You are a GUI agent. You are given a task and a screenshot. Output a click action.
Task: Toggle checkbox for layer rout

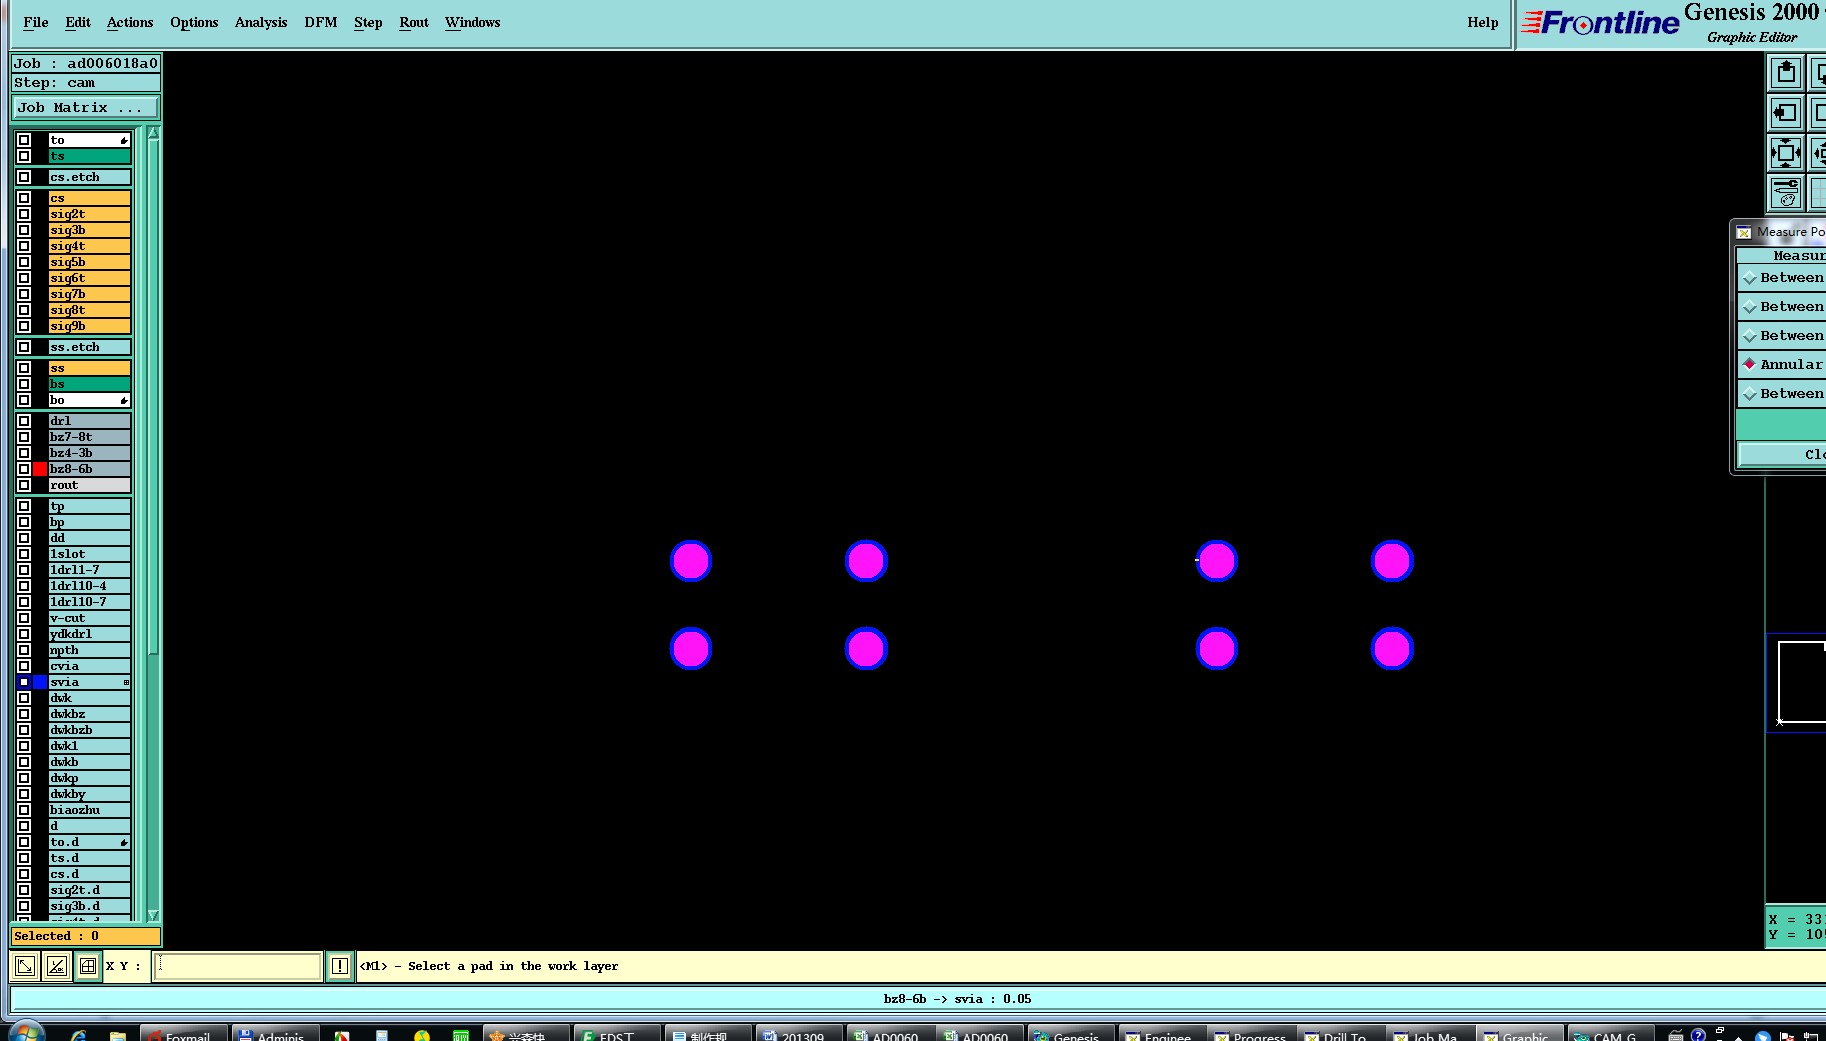pyautogui.click(x=24, y=485)
